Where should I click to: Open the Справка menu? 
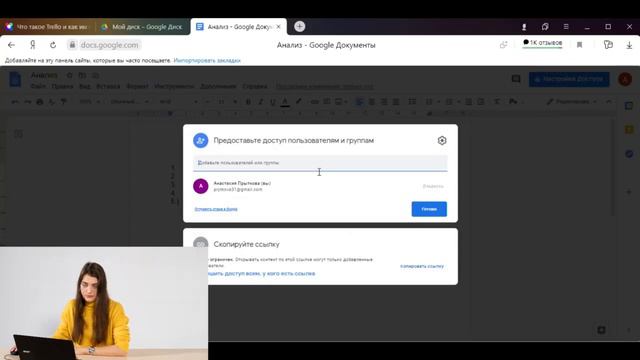point(255,87)
